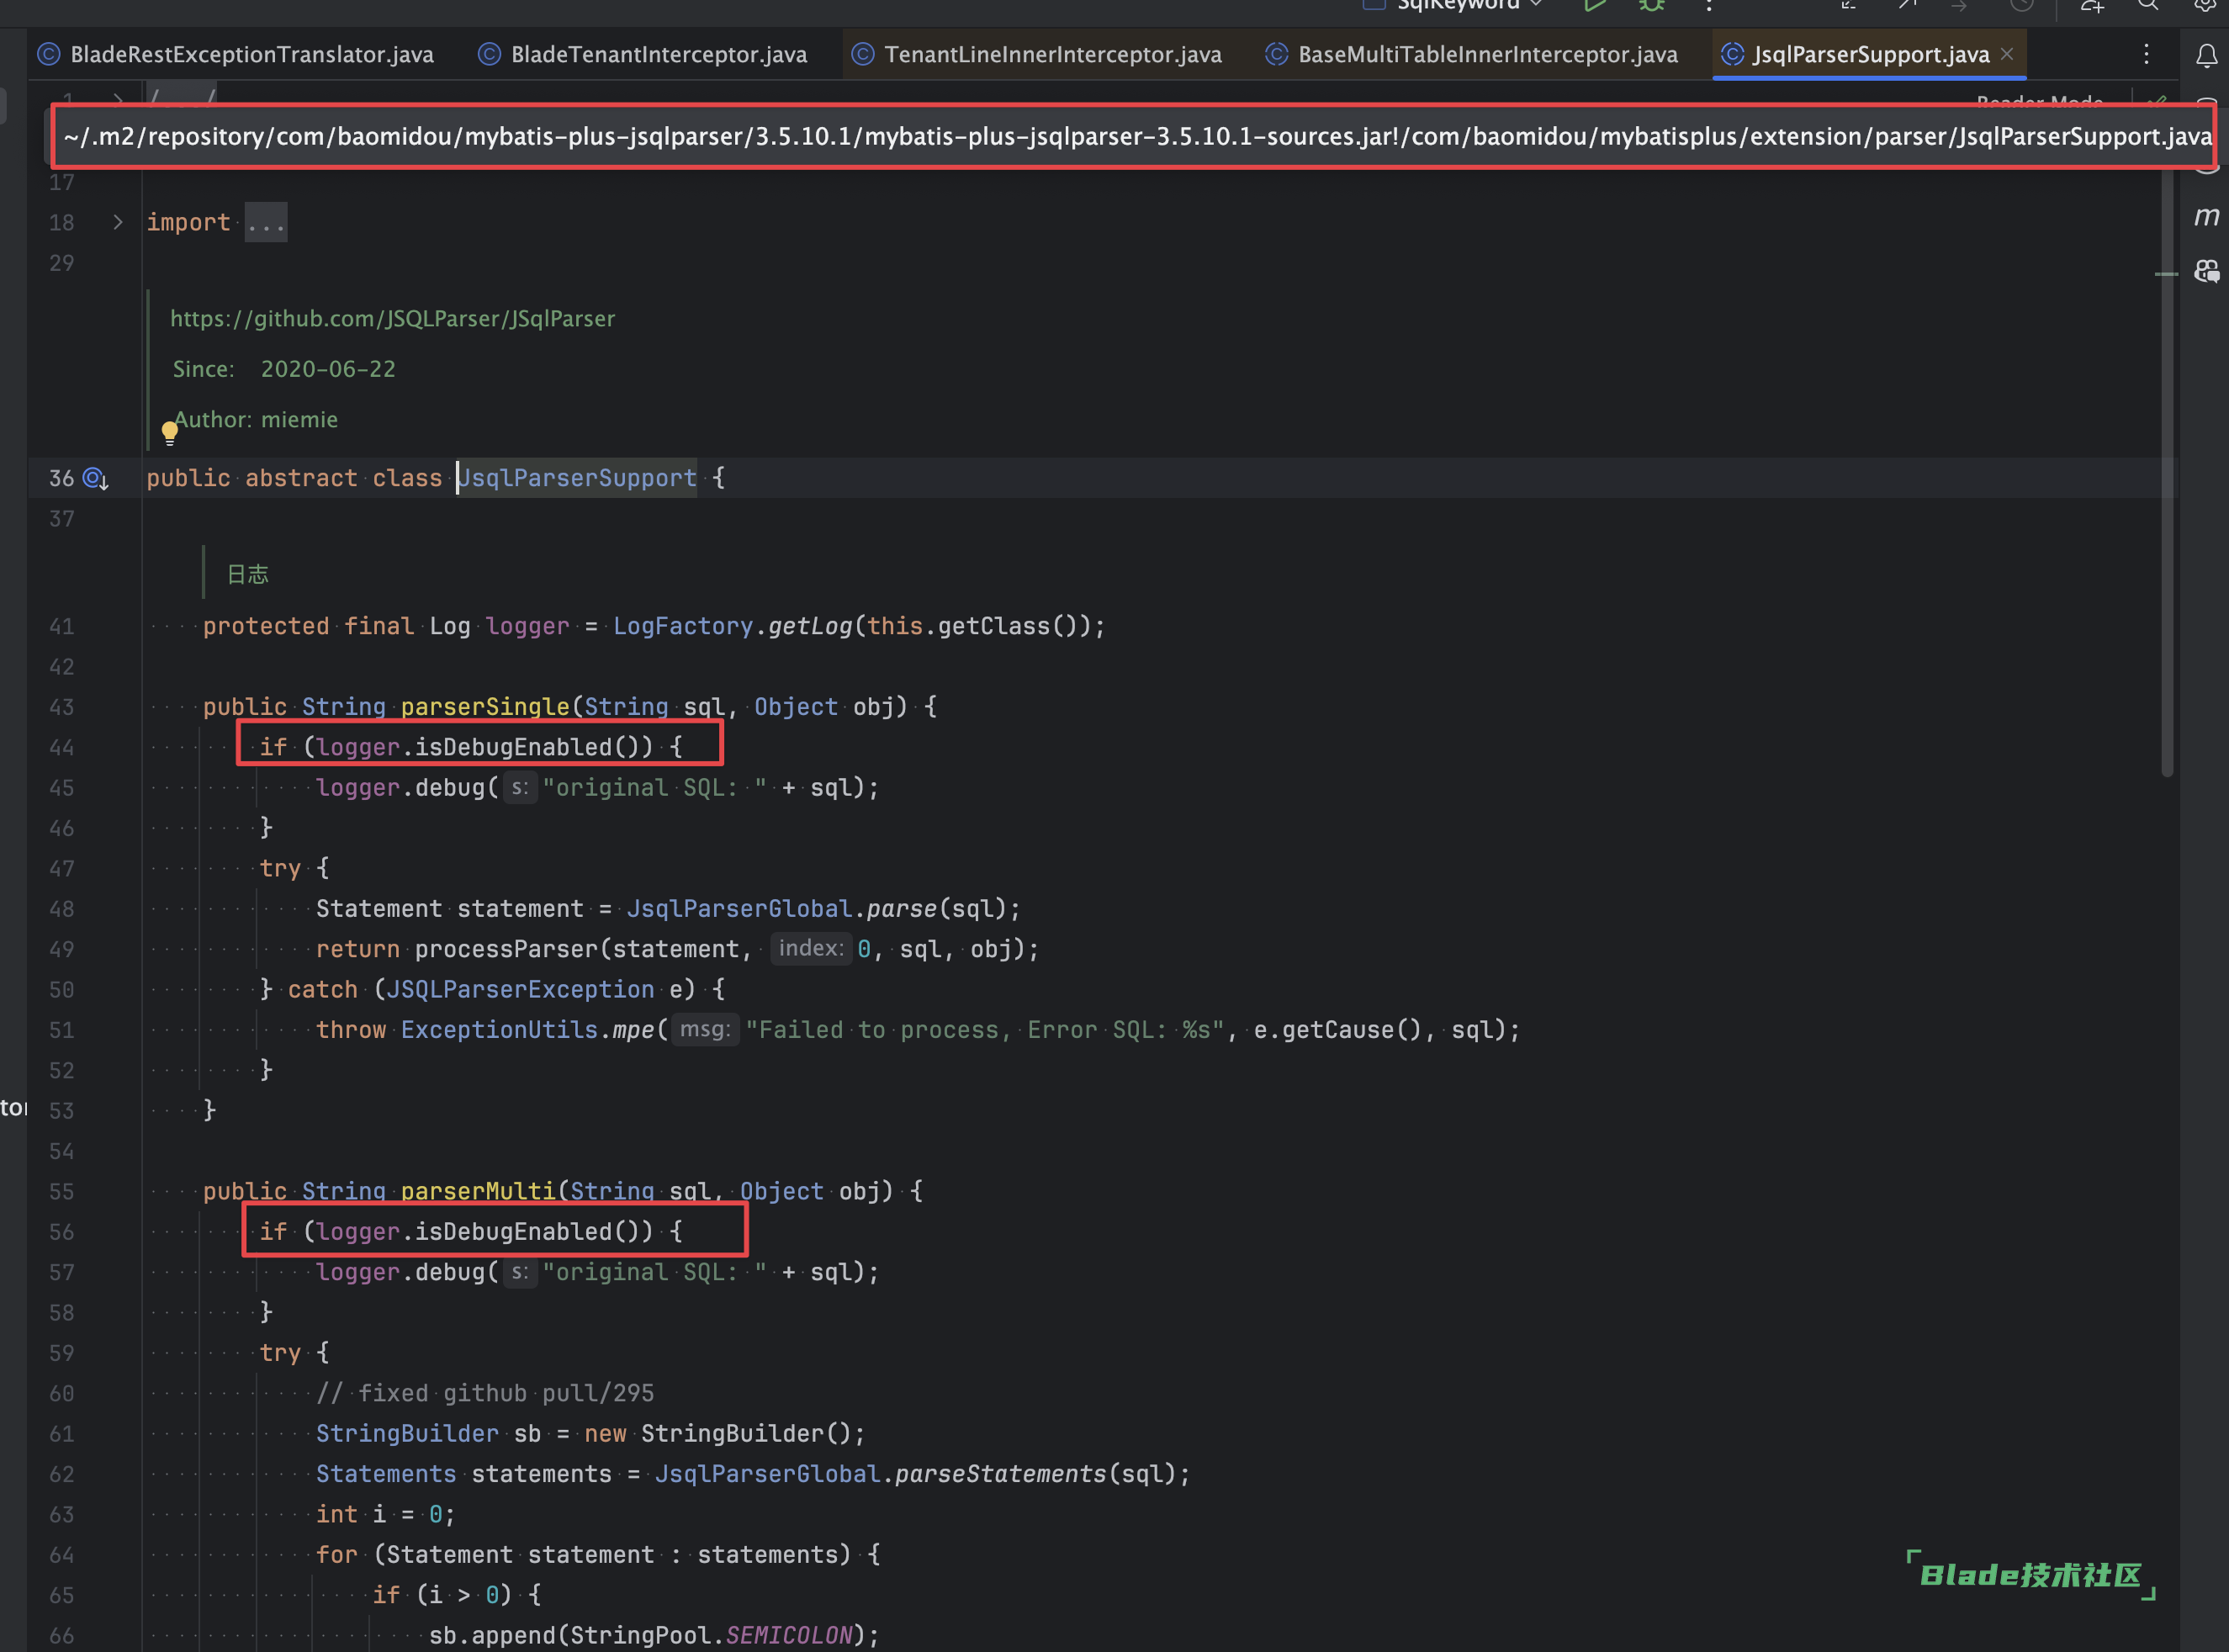Click 'abstract' keyword on line 36
Image resolution: width=2229 pixels, height=1652 pixels.
pyautogui.click(x=301, y=478)
